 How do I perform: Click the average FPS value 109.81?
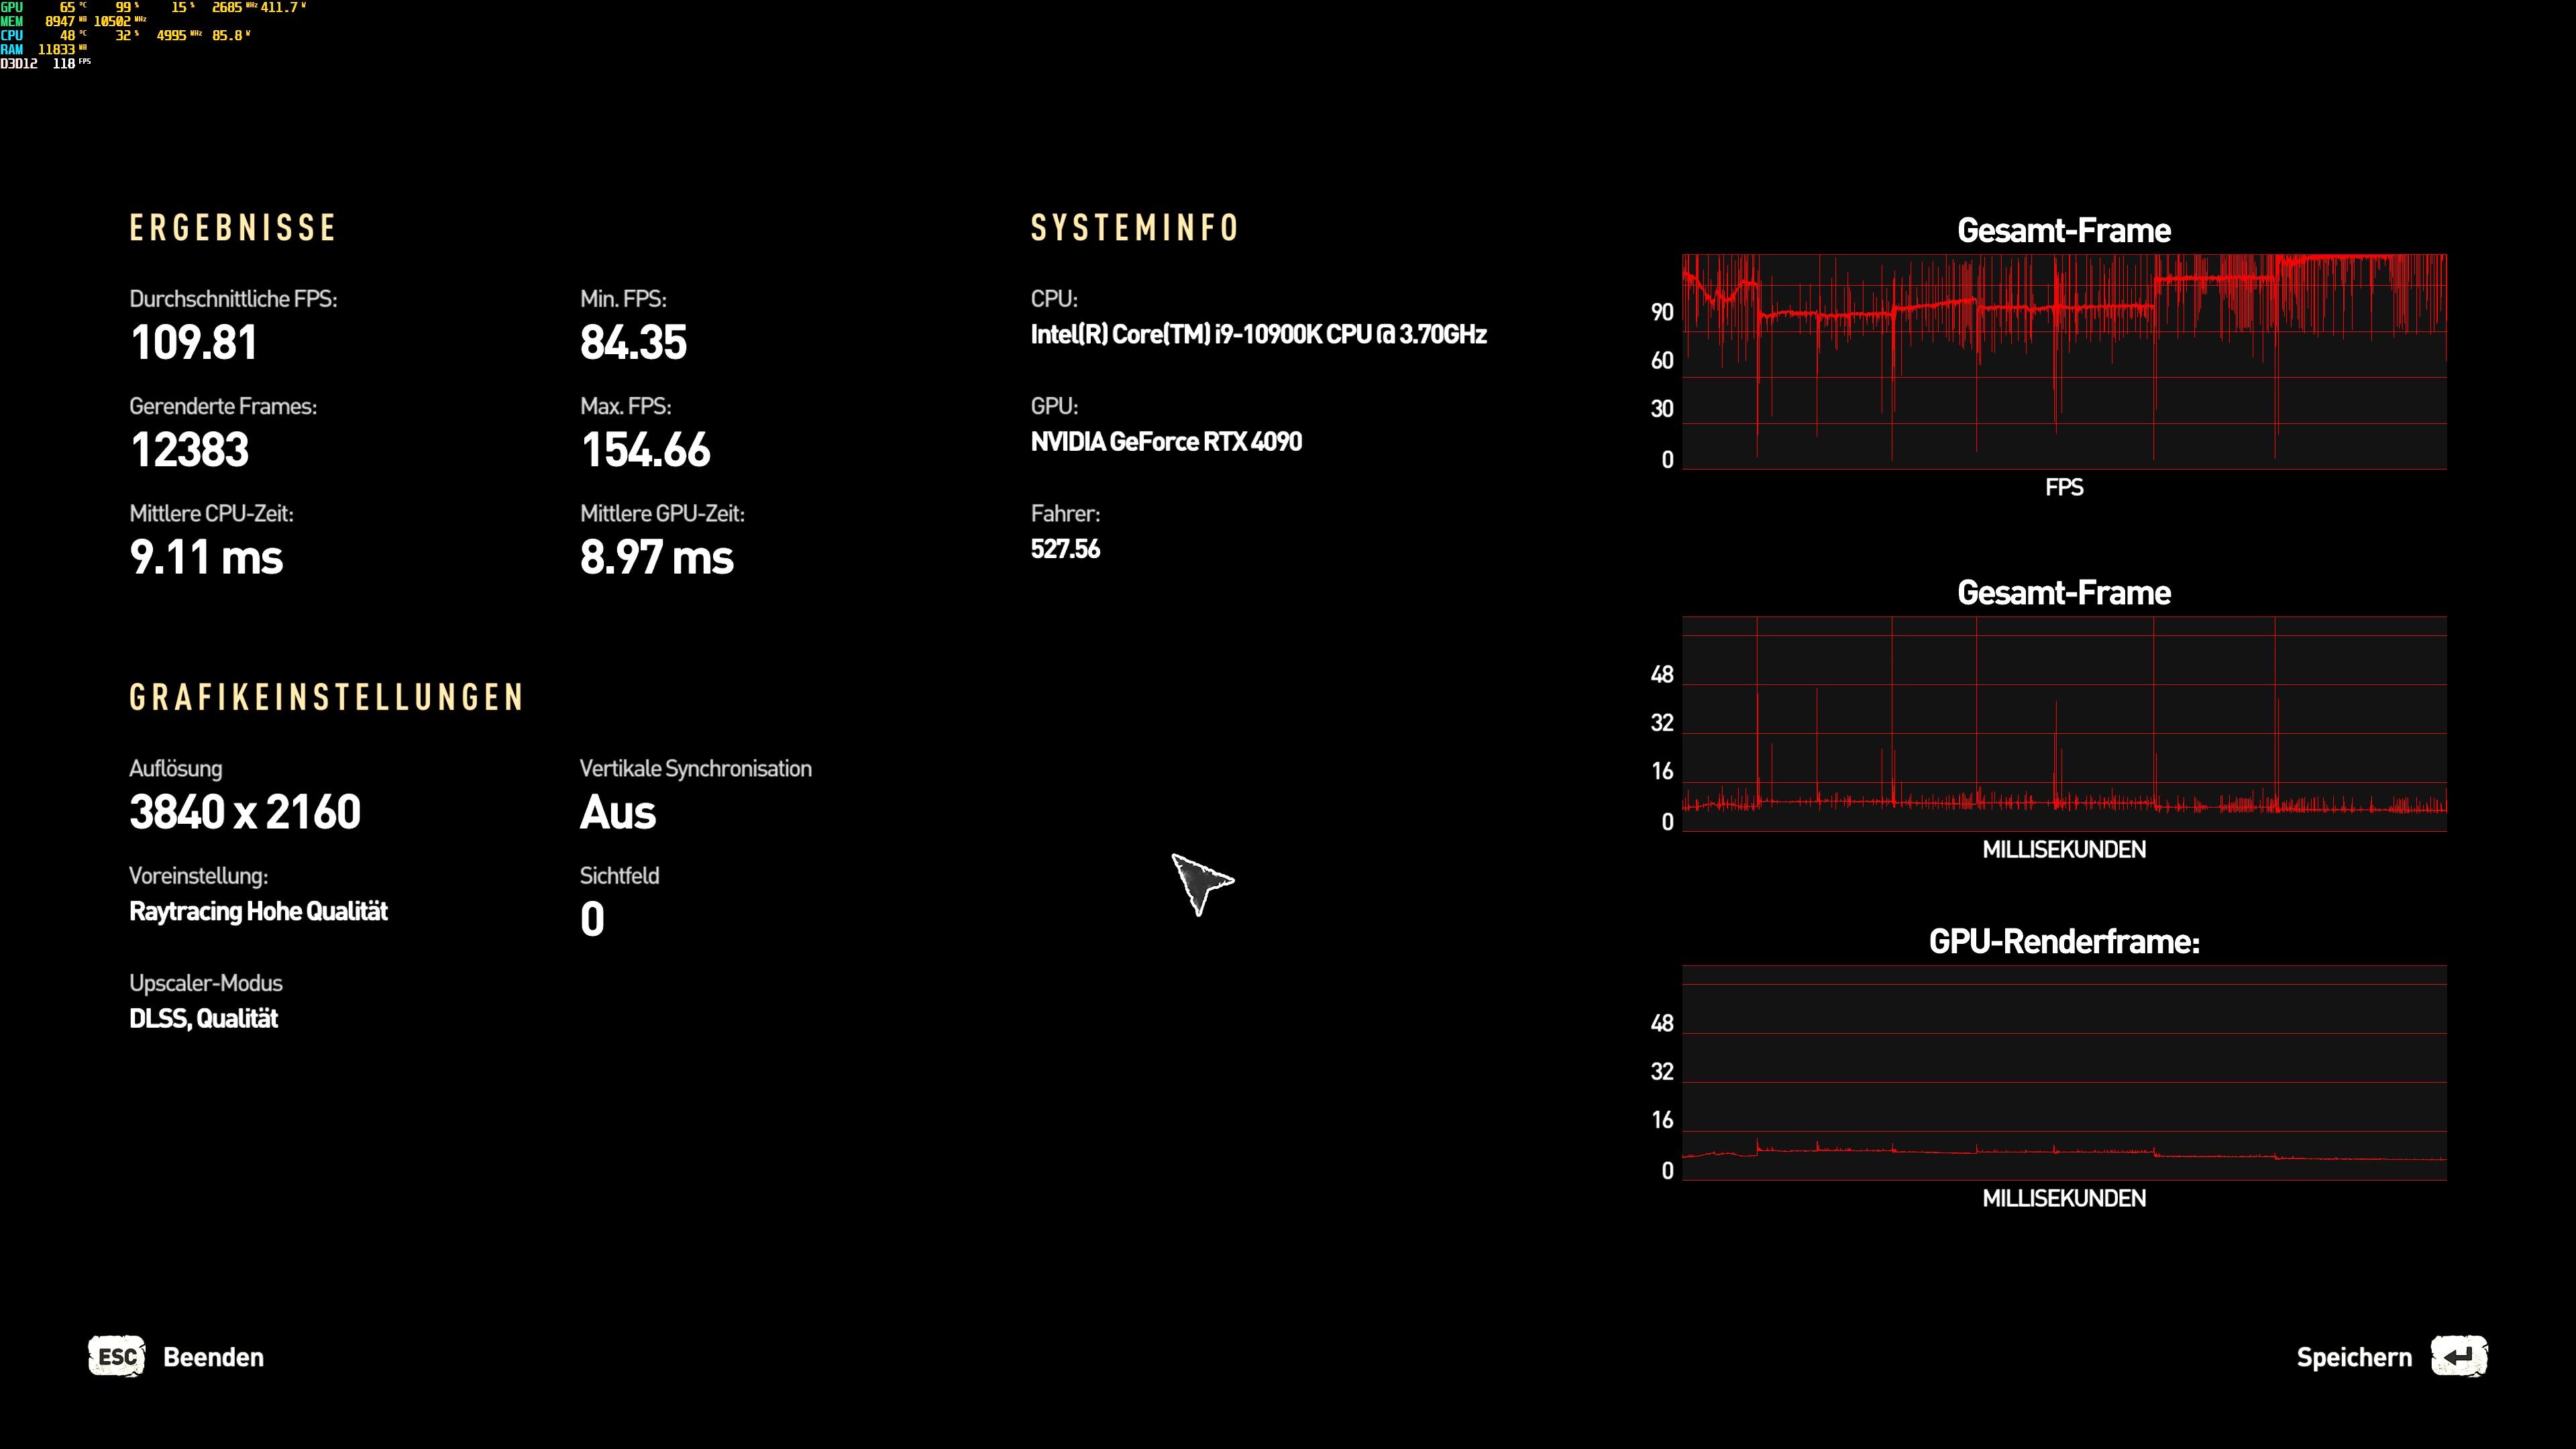tap(194, 343)
